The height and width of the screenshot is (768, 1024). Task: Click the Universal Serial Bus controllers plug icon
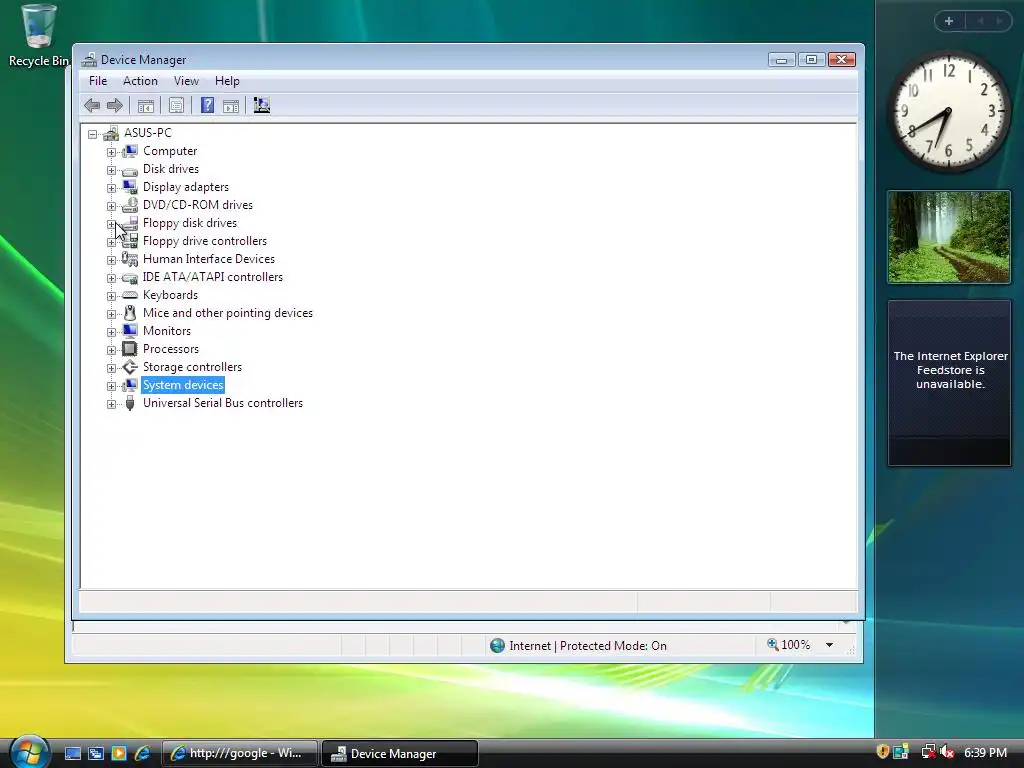click(130, 404)
